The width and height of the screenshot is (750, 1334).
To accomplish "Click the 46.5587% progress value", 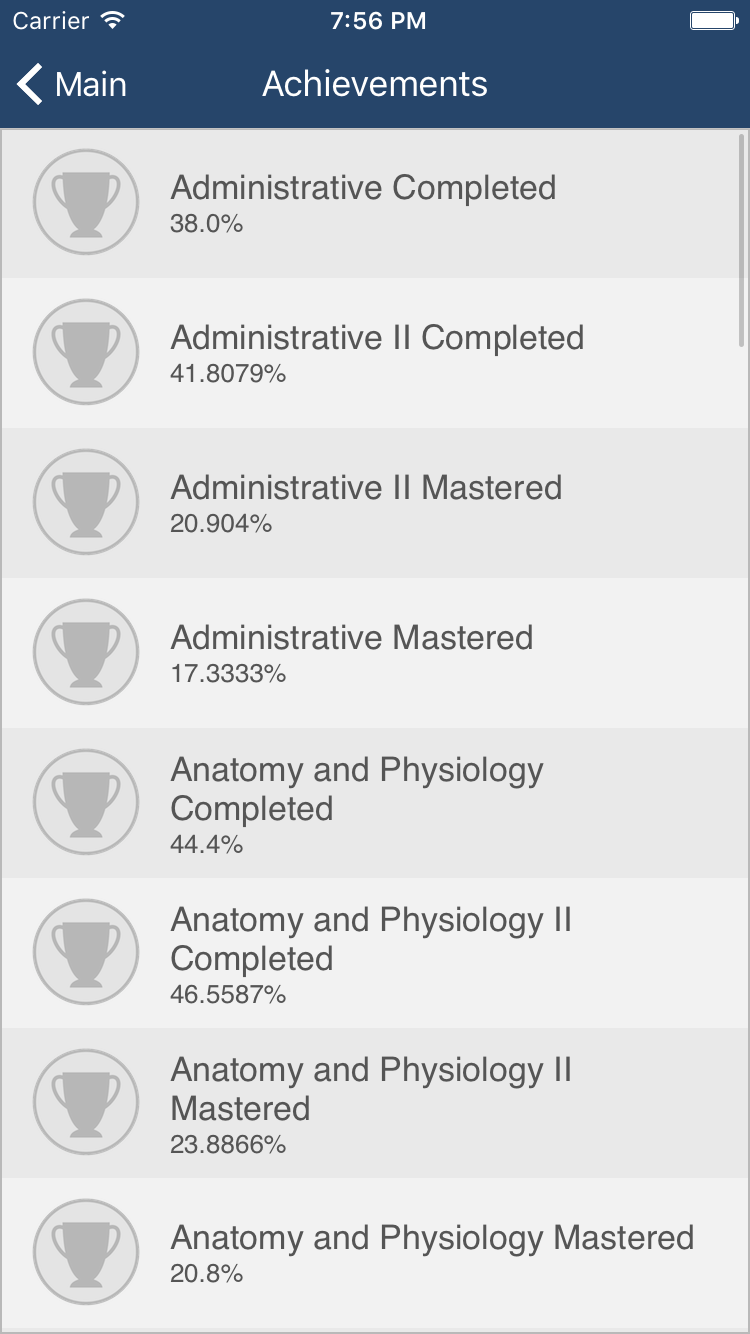I will 228,995.
